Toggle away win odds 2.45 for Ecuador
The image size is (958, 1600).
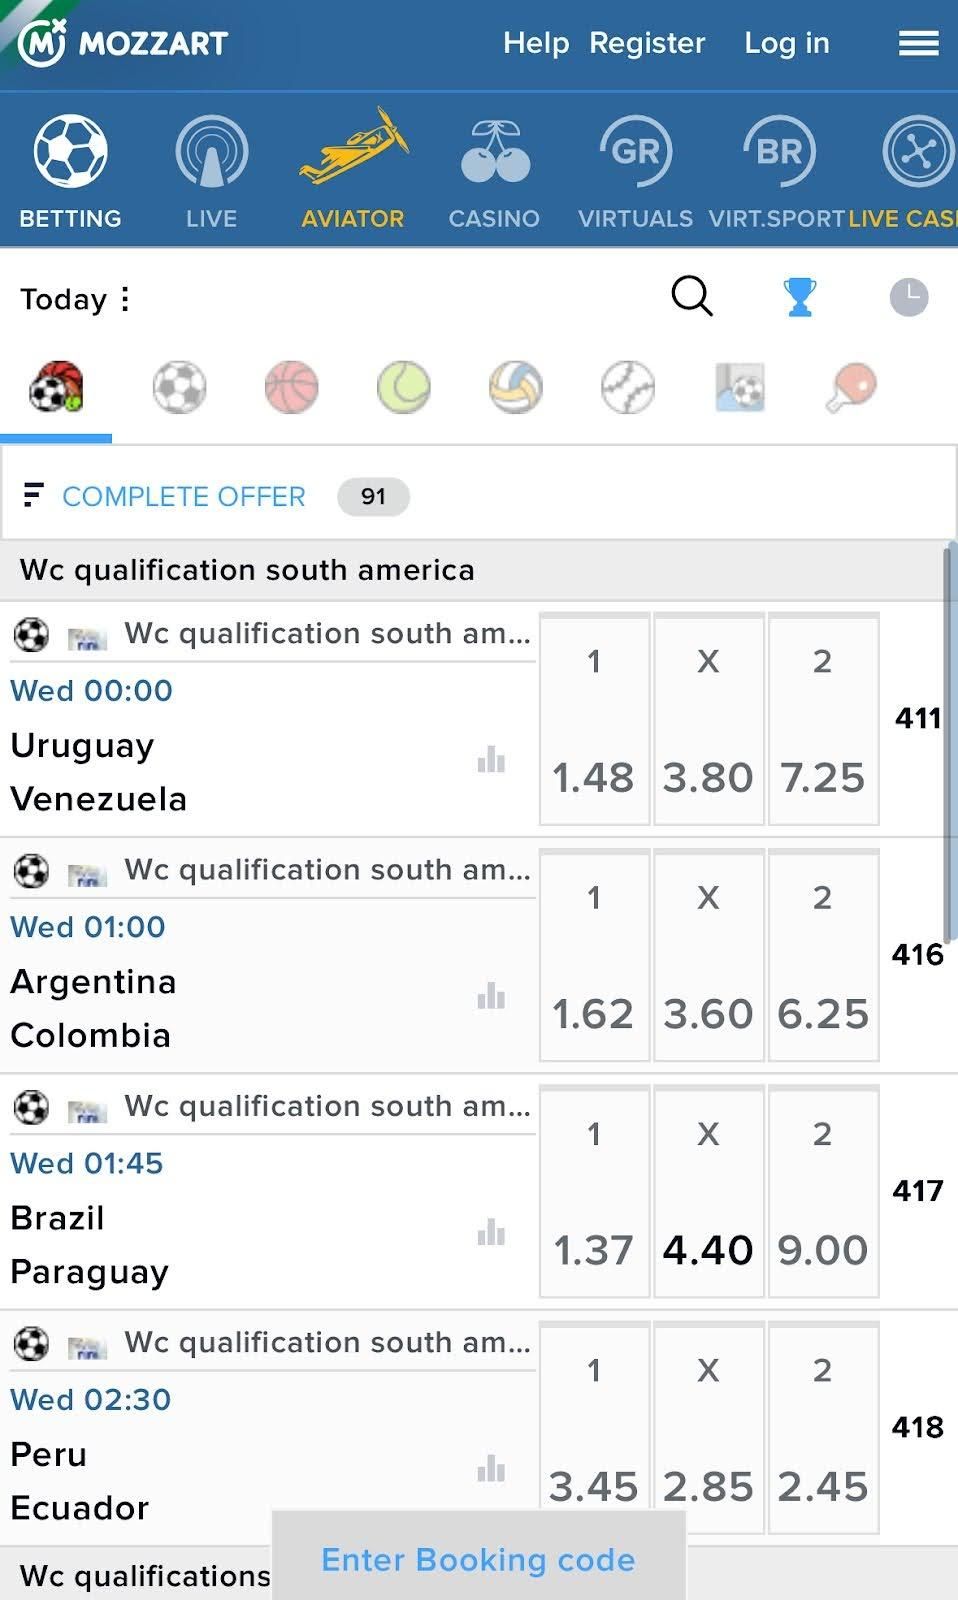823,1430
